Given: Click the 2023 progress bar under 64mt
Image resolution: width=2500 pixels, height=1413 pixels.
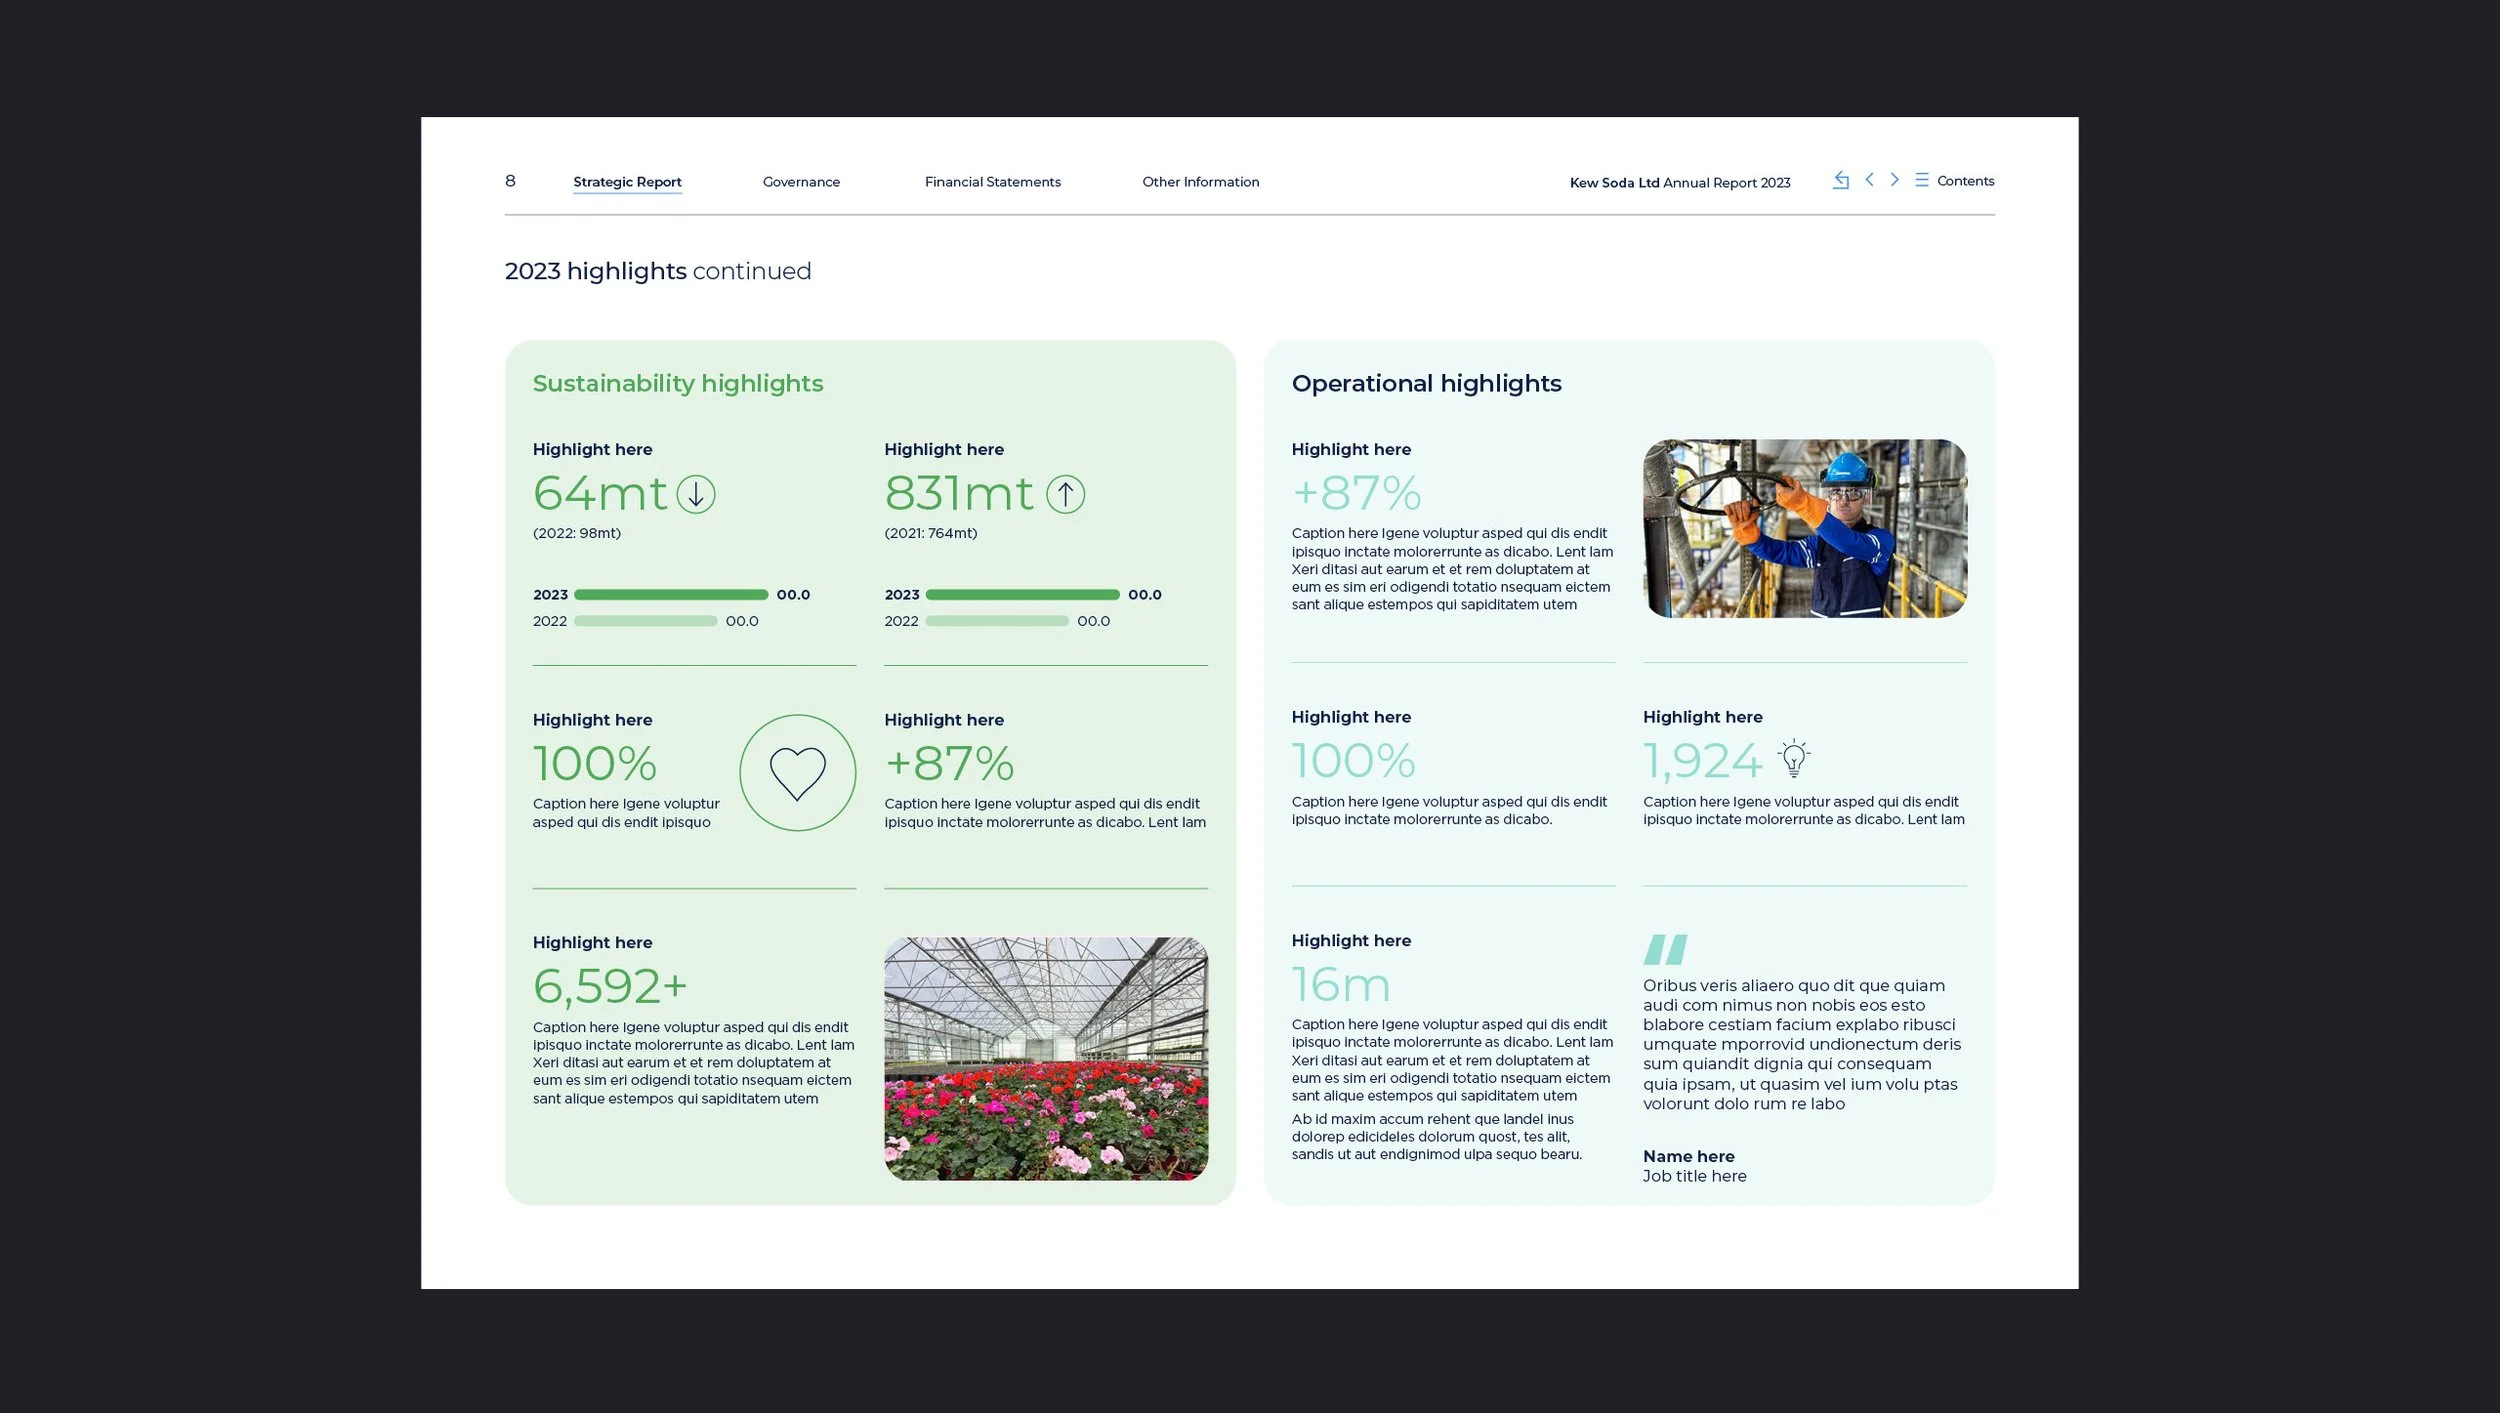Looking at the screenshot, I should click(671, 595).
